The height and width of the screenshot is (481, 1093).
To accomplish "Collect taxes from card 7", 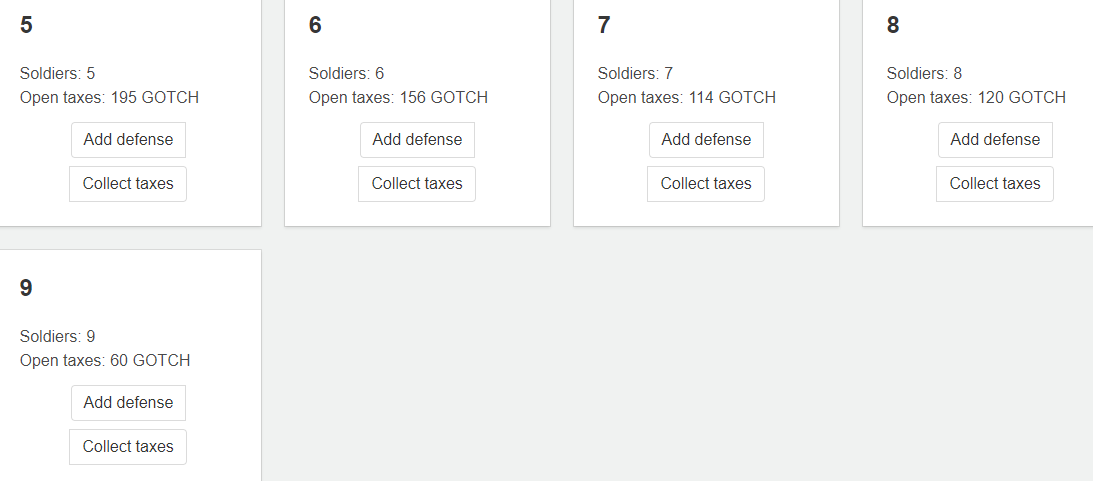I will [x=706, y=184].
